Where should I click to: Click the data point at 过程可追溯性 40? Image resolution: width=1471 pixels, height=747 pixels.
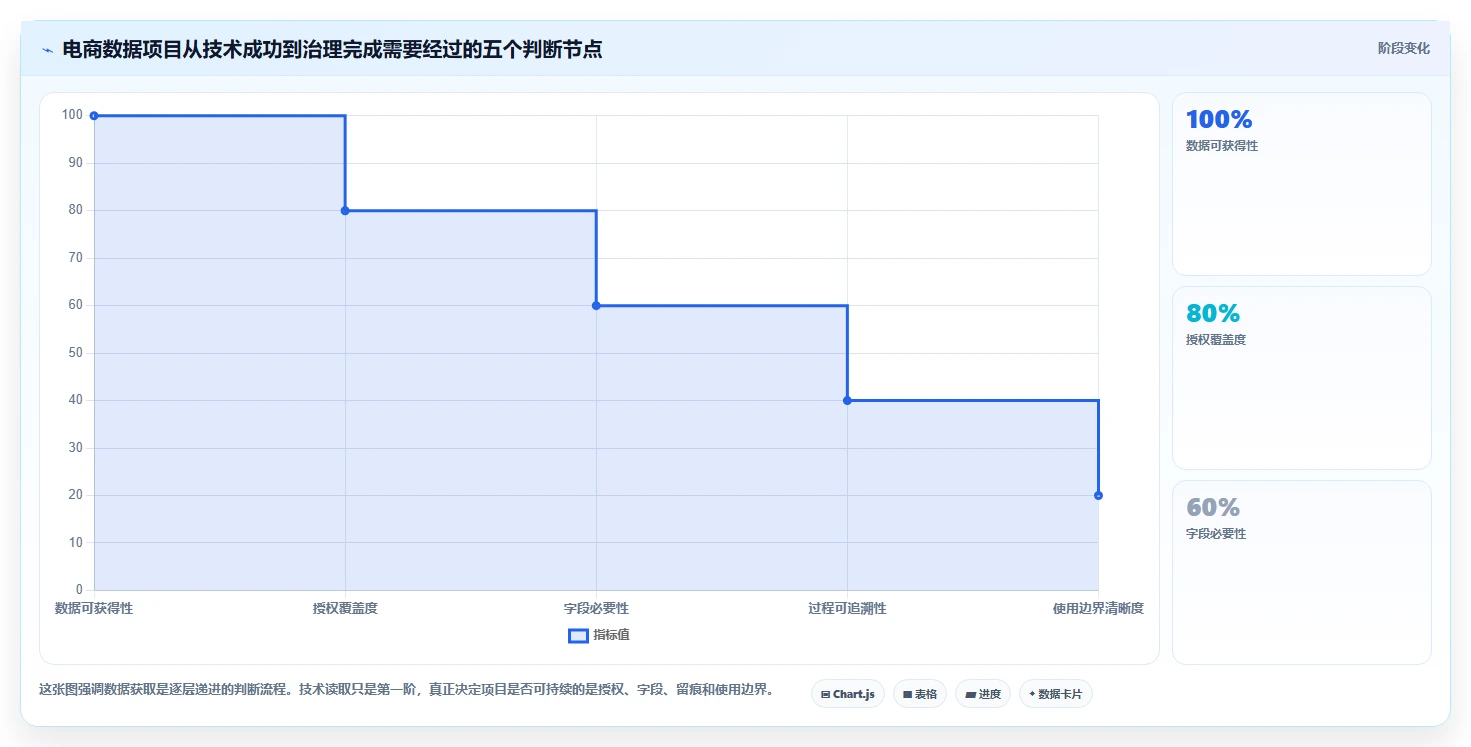coord(847,401)
